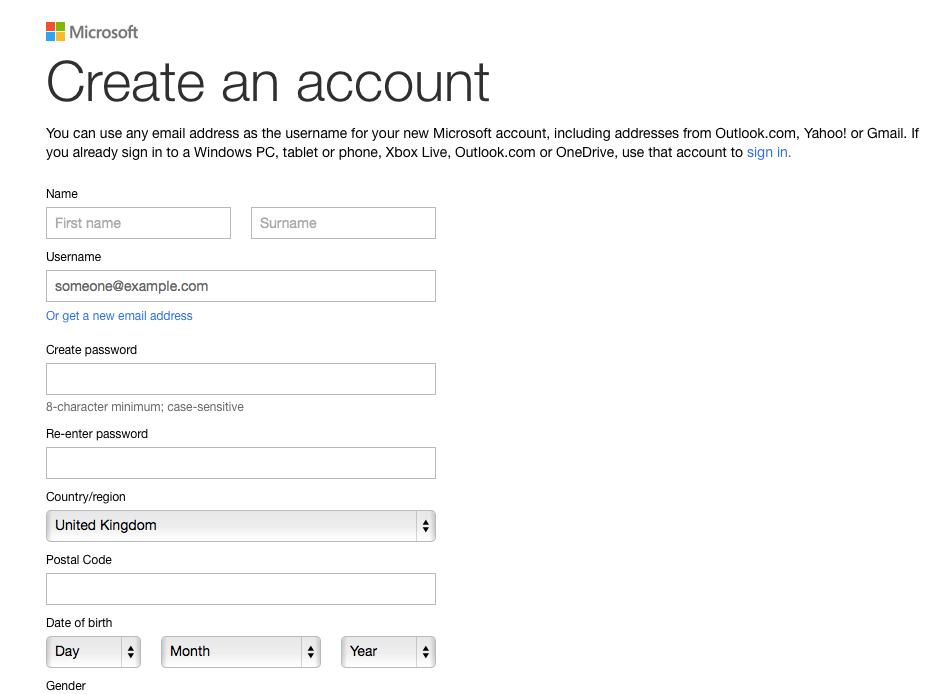Click the Username label text

click(73, 257)
